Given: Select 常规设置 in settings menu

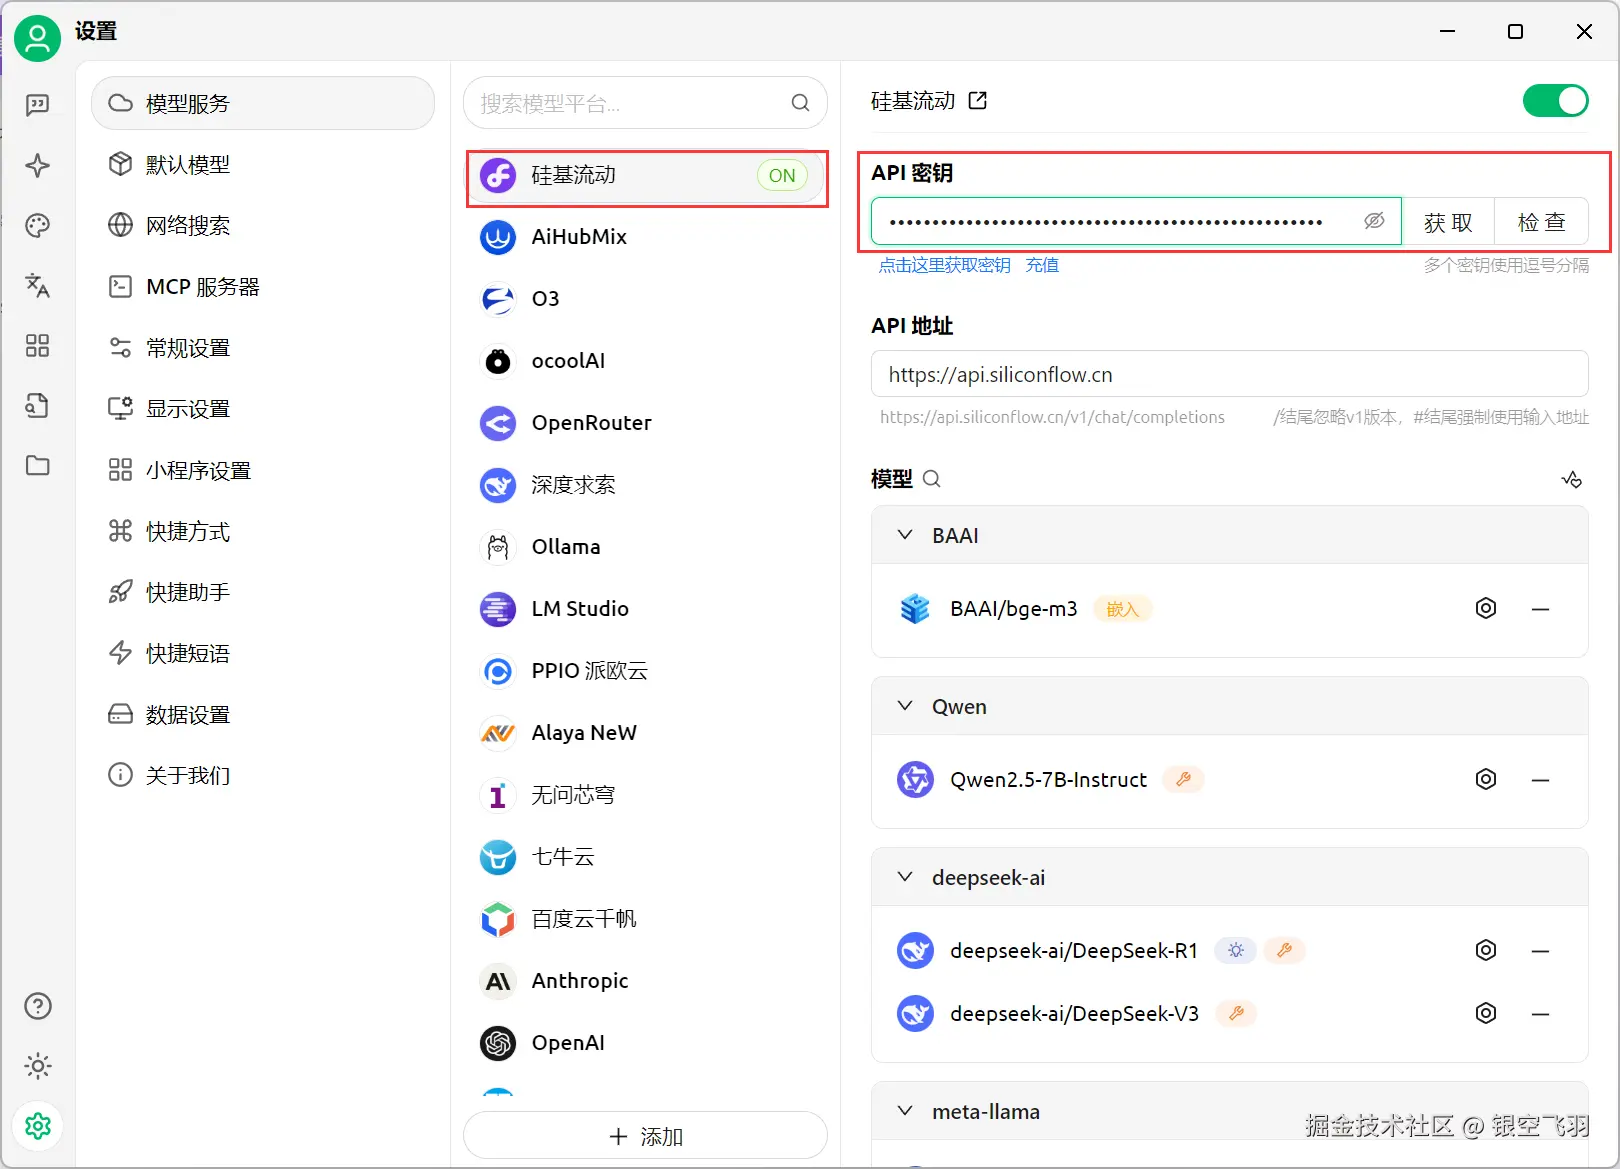Looking at the screenshot, I should click(x=263, y=348).
